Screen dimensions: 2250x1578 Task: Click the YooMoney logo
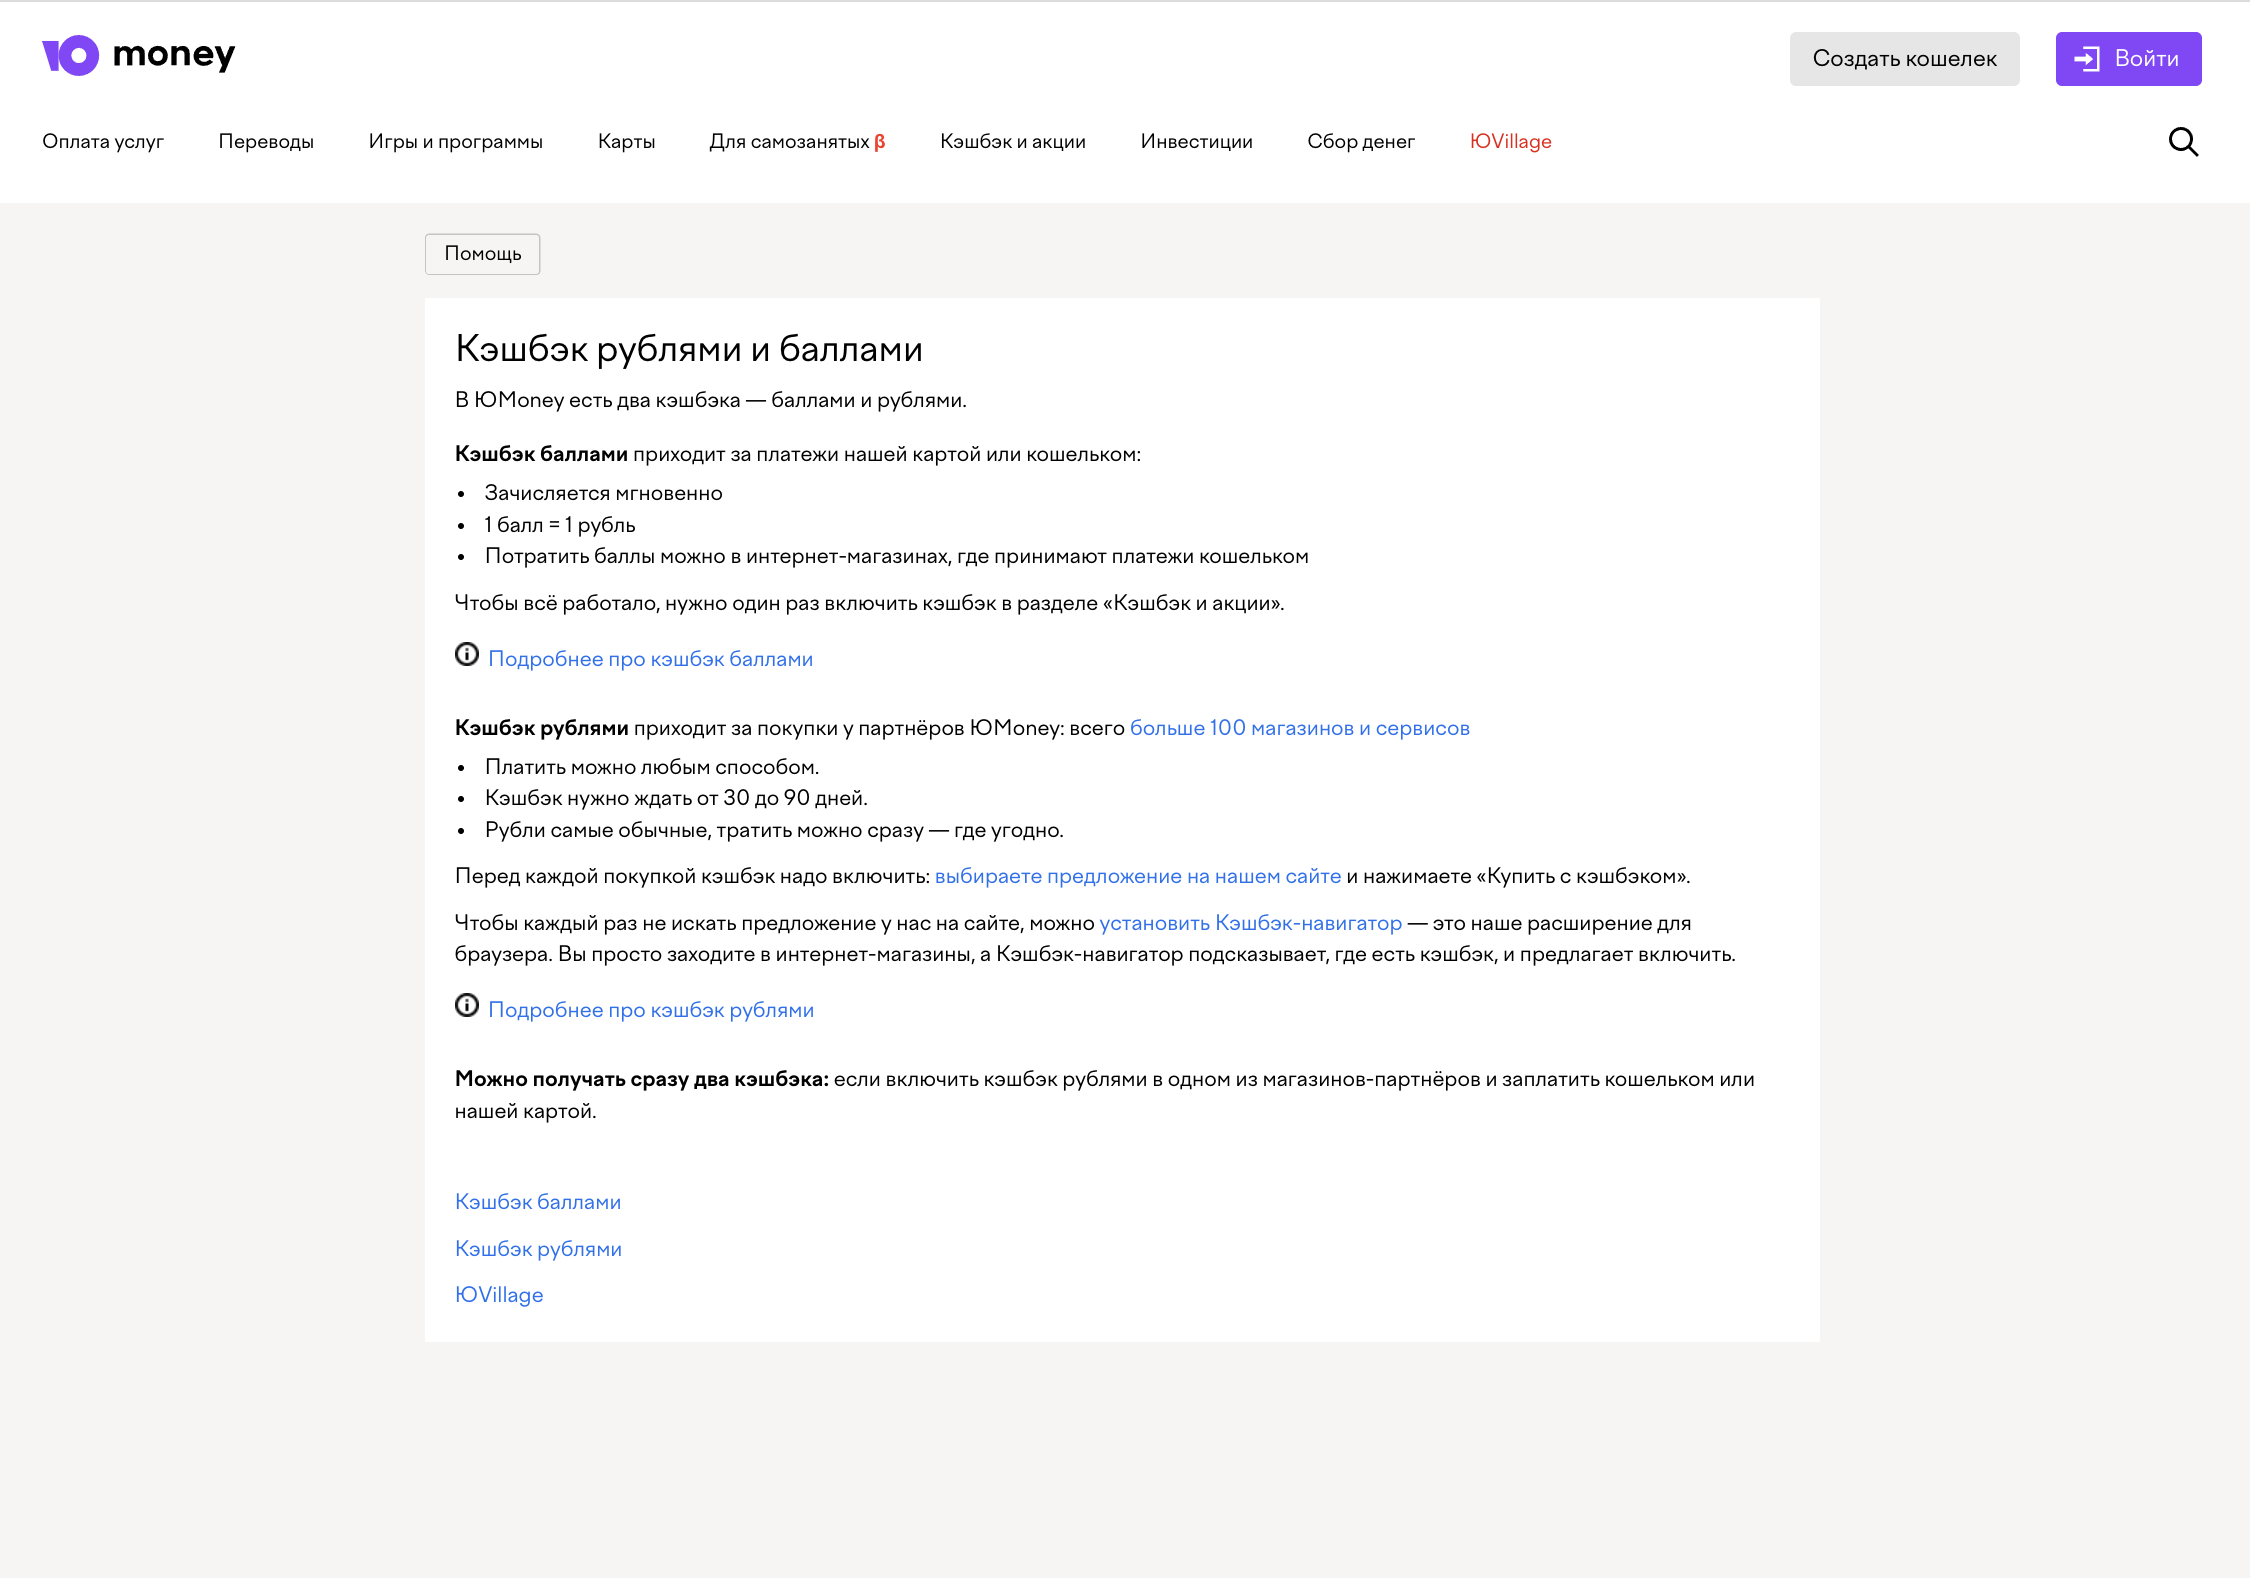click(x=138, y=56)
